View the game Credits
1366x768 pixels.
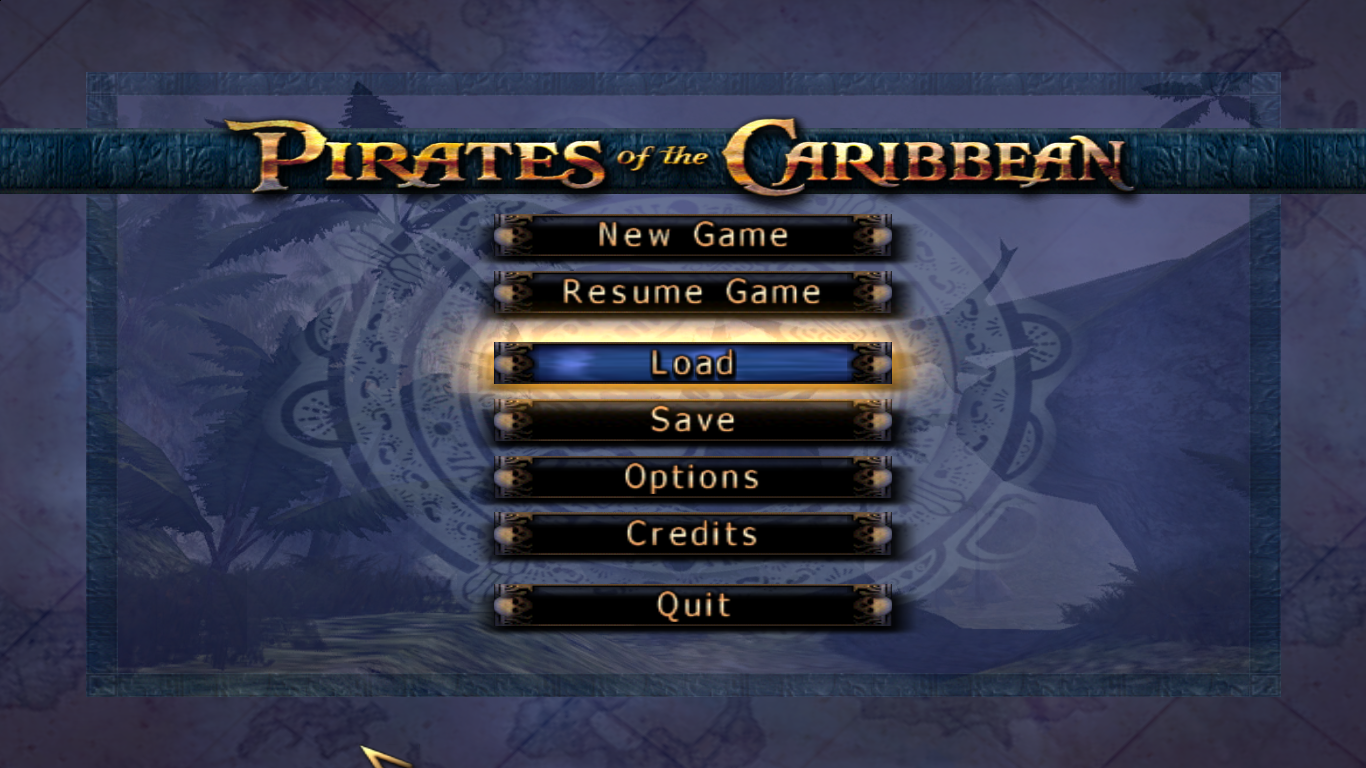[692, 534]
